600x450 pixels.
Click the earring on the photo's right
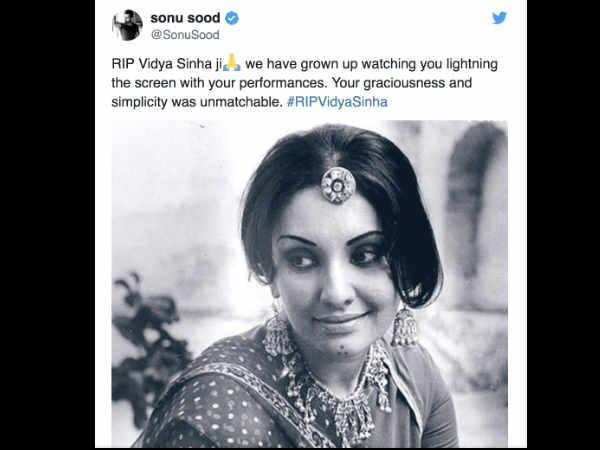pos(404,325)
